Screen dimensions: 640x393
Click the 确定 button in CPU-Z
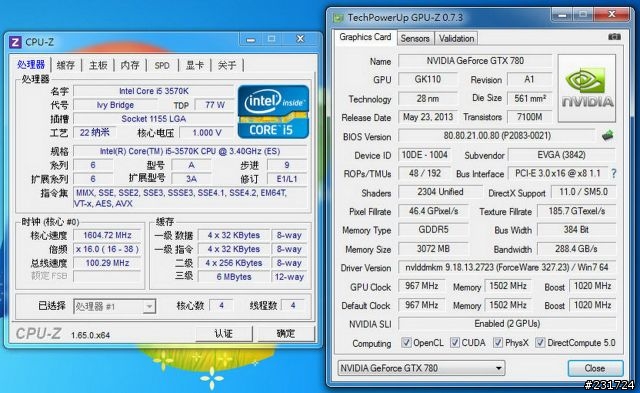(286, 333)
